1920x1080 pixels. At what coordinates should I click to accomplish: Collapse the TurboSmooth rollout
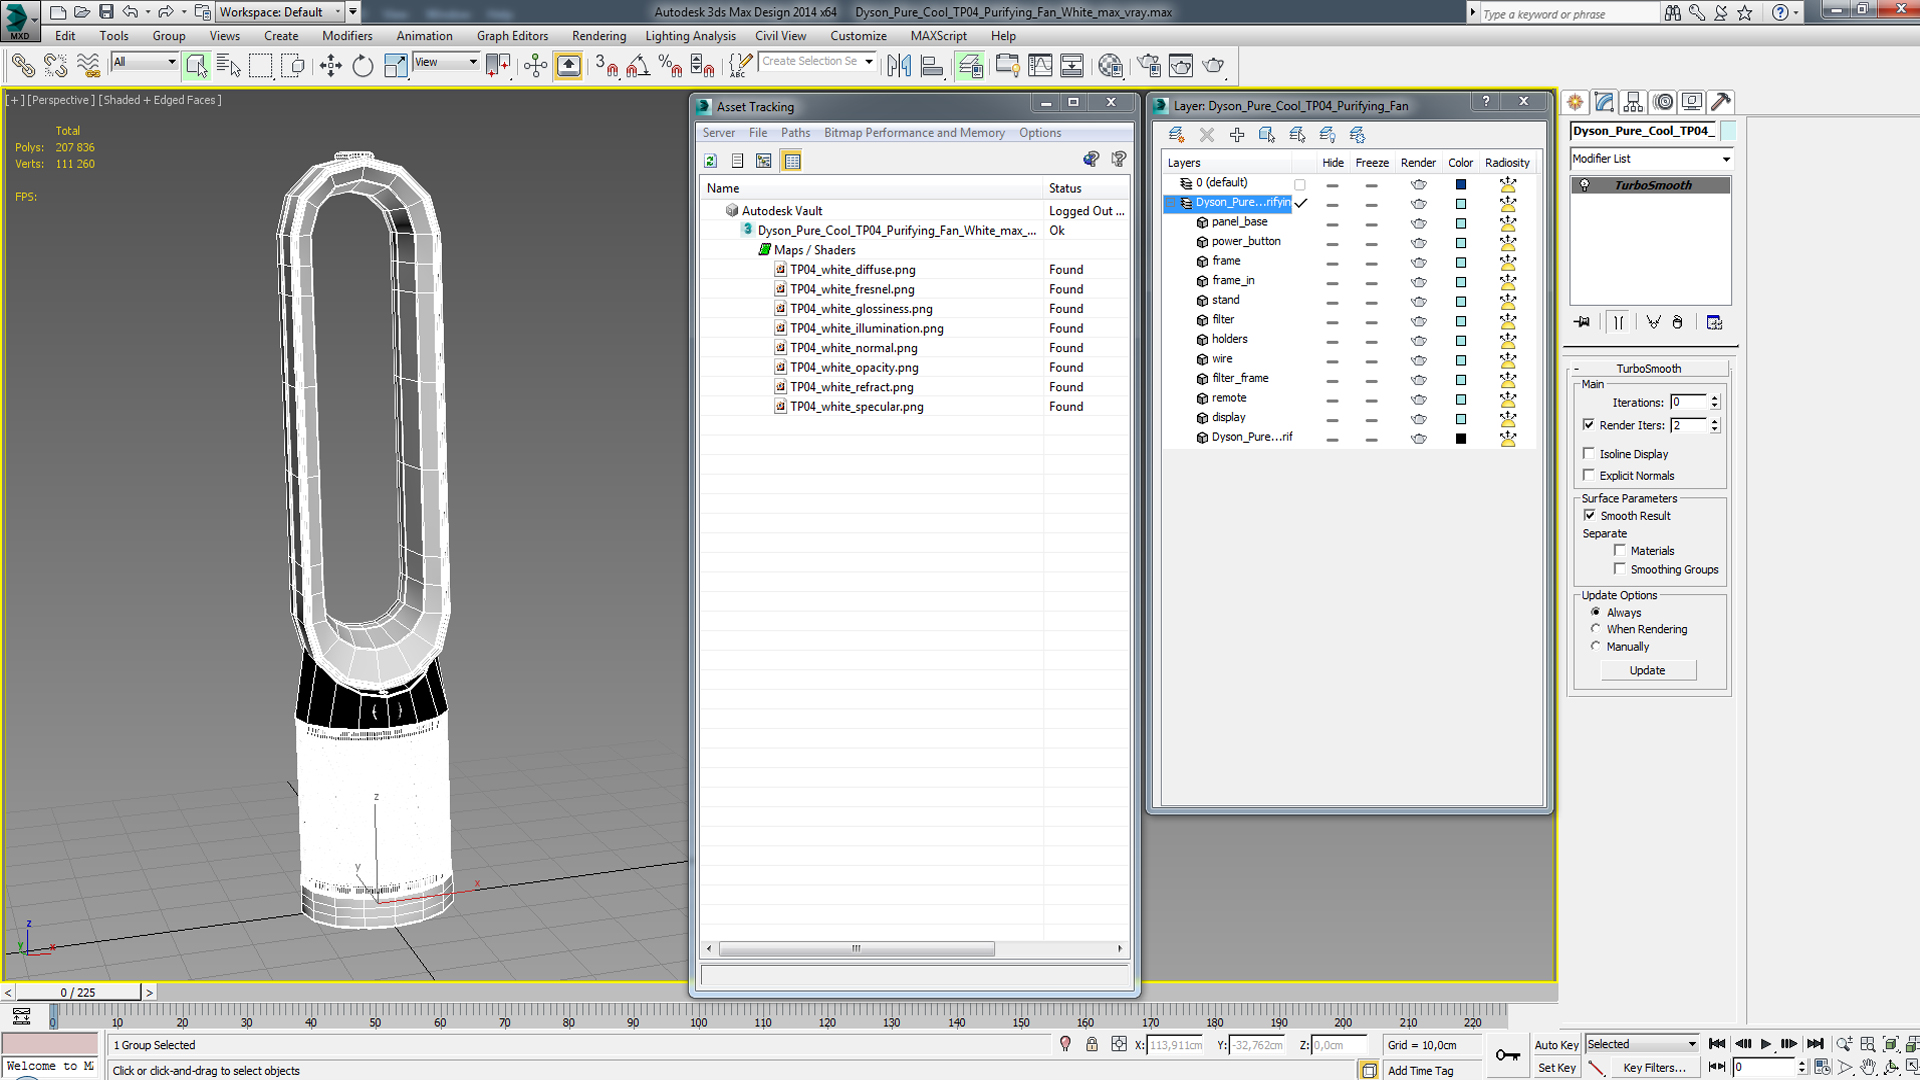[x=1648, y=368]
